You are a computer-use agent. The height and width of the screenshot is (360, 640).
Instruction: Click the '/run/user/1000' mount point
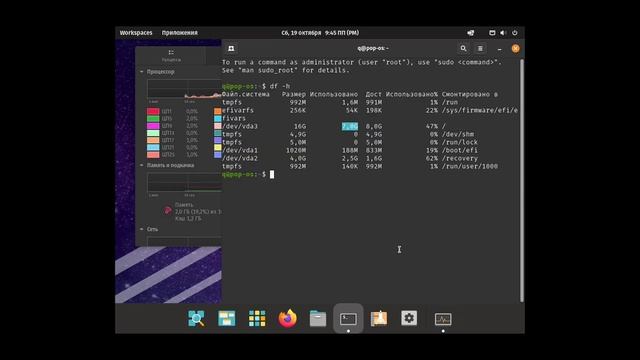(x=469, y=167)
